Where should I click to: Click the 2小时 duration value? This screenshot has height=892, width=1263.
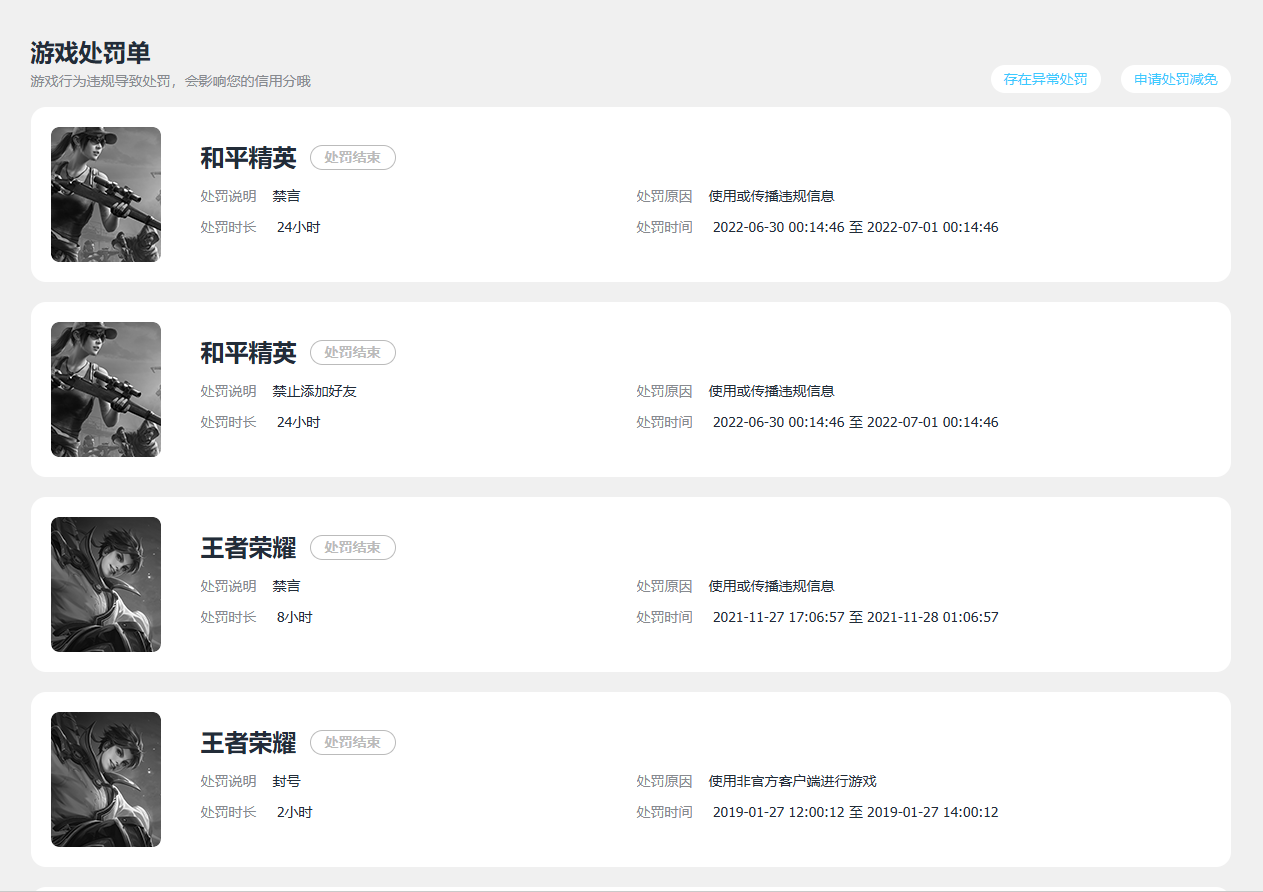(295, 812)
